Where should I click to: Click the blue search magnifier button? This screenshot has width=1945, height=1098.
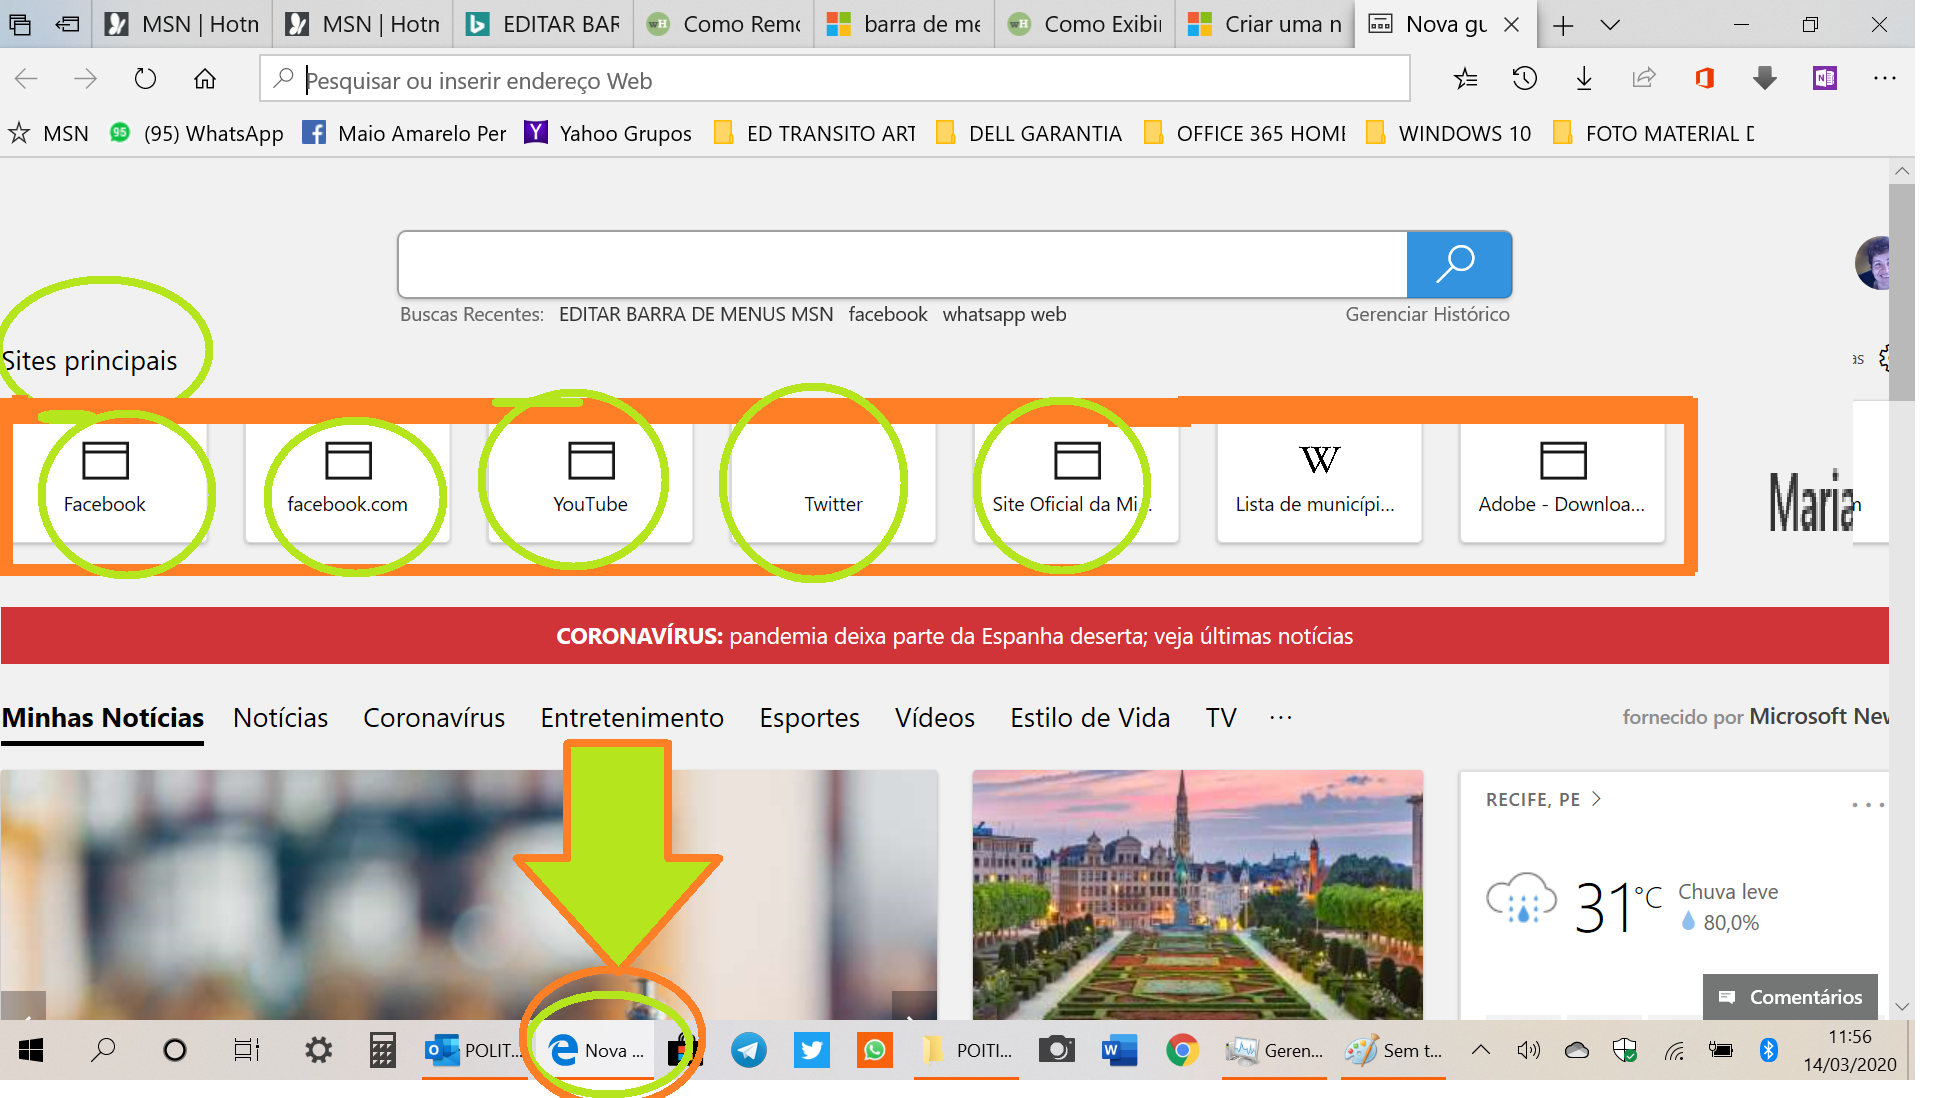tap(1458, 264)
